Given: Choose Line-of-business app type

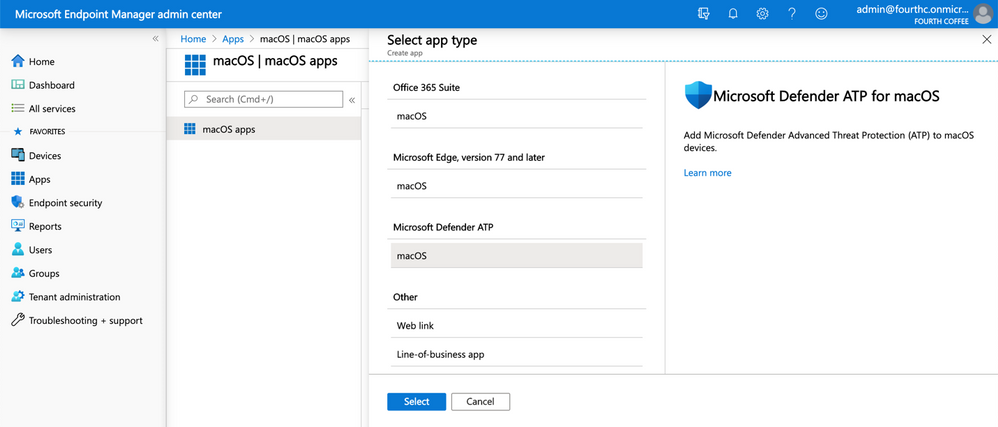Looking at the screenshot, I should pyautogui.click(x=517, y=354).
